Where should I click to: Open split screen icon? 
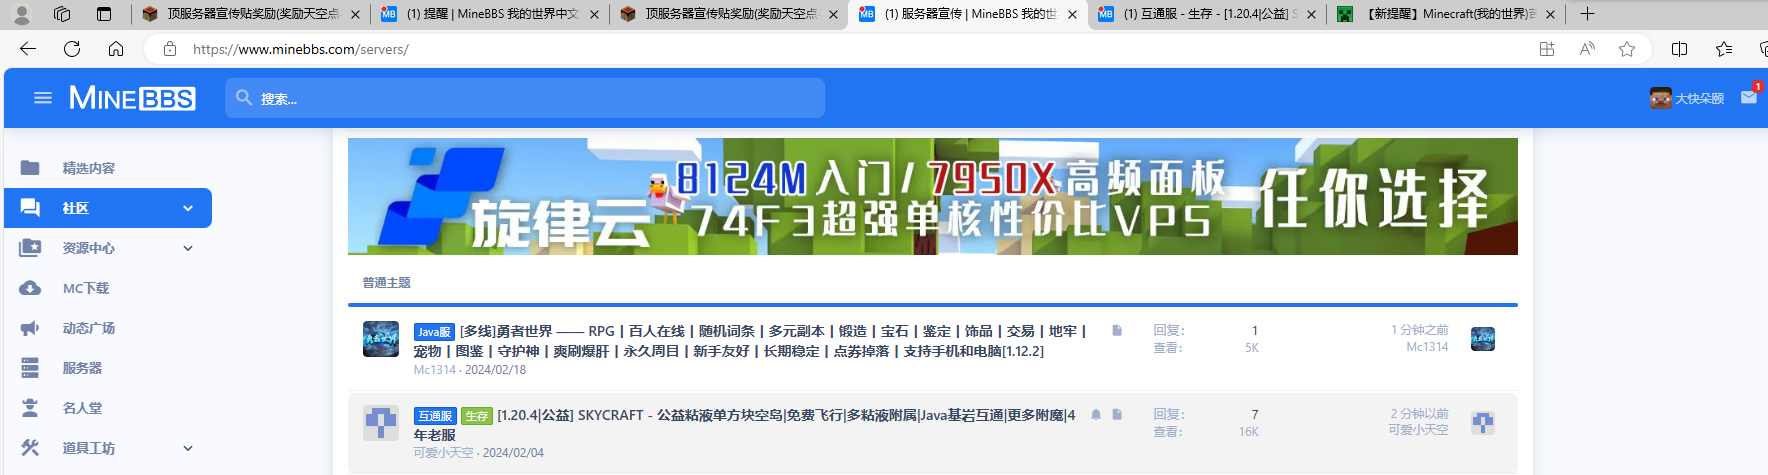click(x=1680, y=49)
